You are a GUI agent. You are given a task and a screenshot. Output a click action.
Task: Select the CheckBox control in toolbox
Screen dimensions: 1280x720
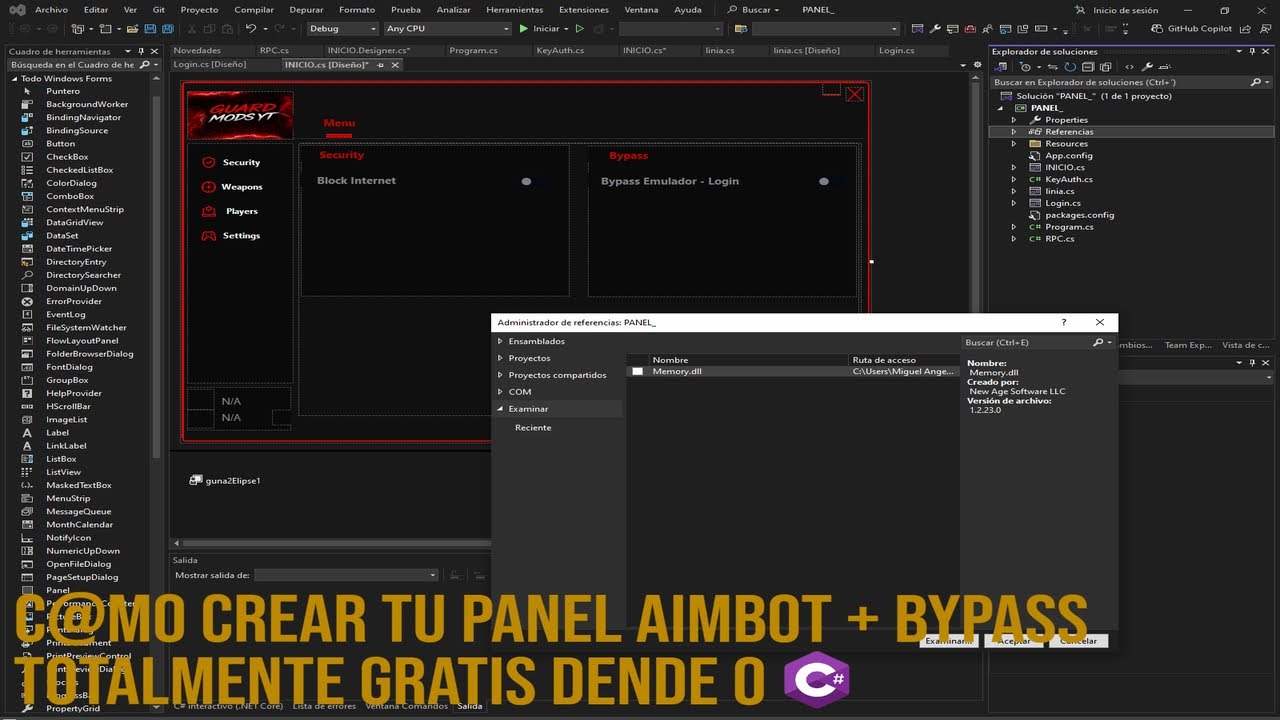point(67,157)
